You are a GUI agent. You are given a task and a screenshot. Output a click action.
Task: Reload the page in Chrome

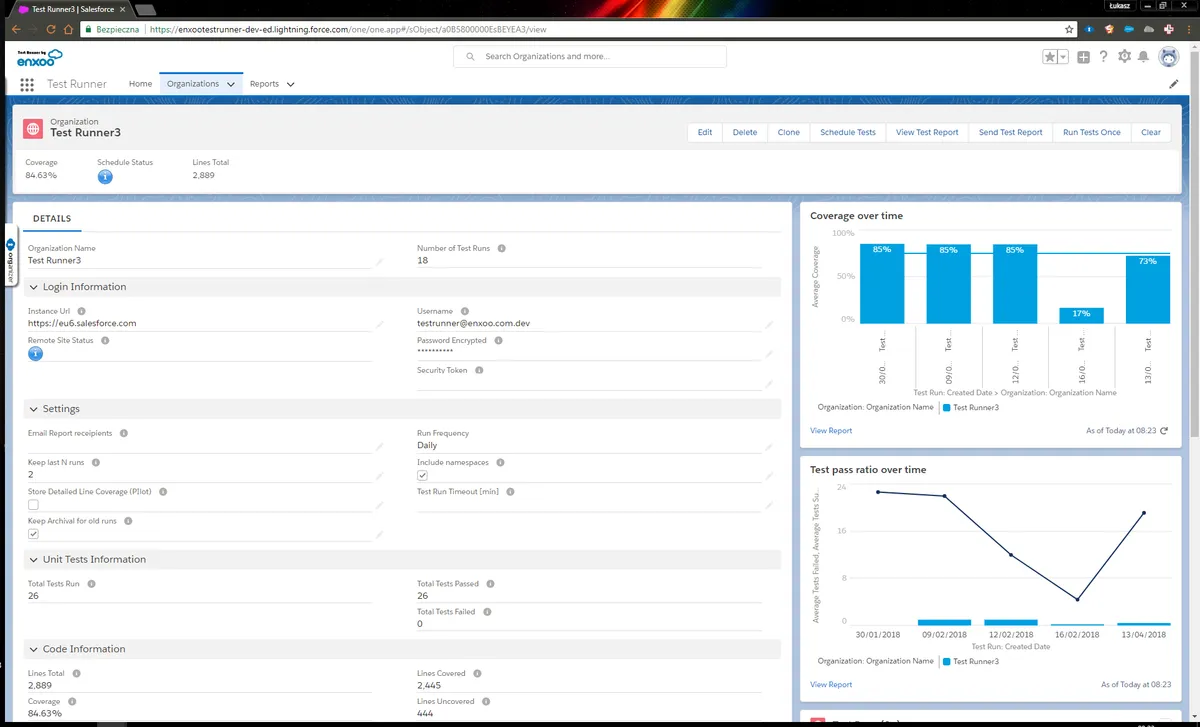pyautogui.click(x=50, y=30)
